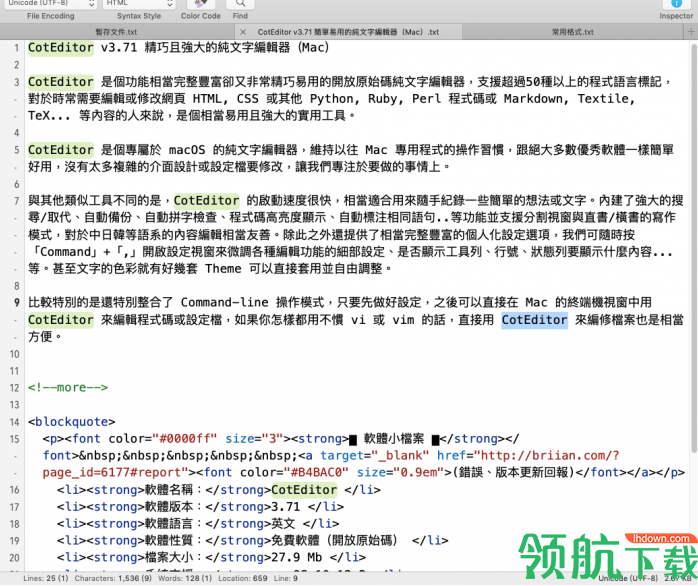The image size is (698, 586).
Task: Close the CotEditor v3.71 tab
Action: [243, 32]
